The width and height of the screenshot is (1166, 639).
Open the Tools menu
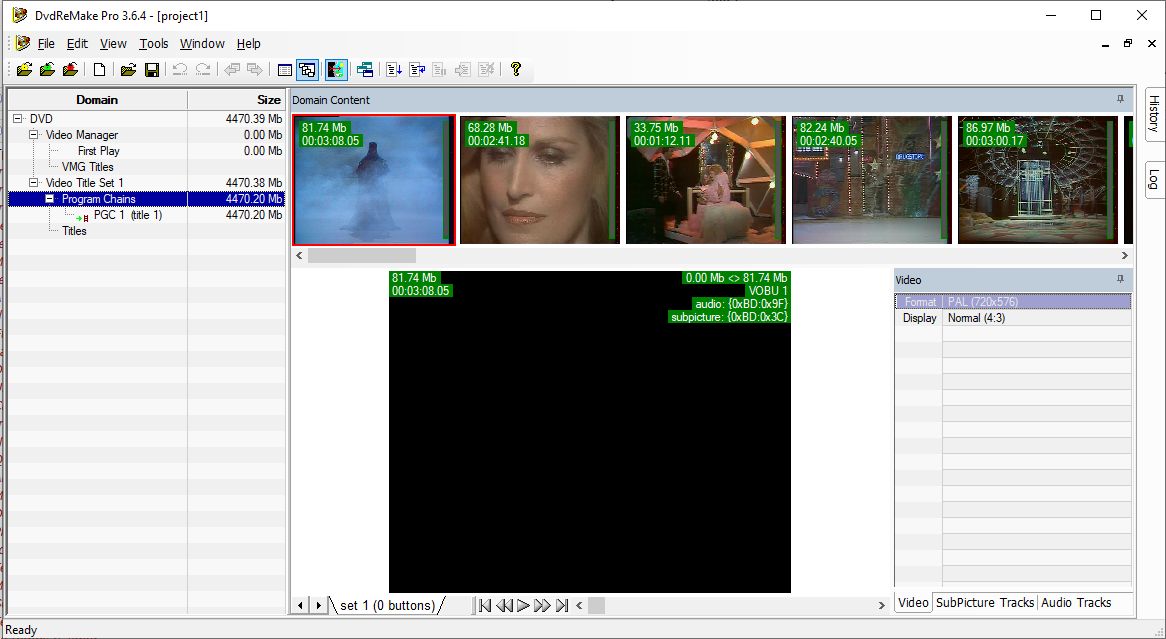154,44
